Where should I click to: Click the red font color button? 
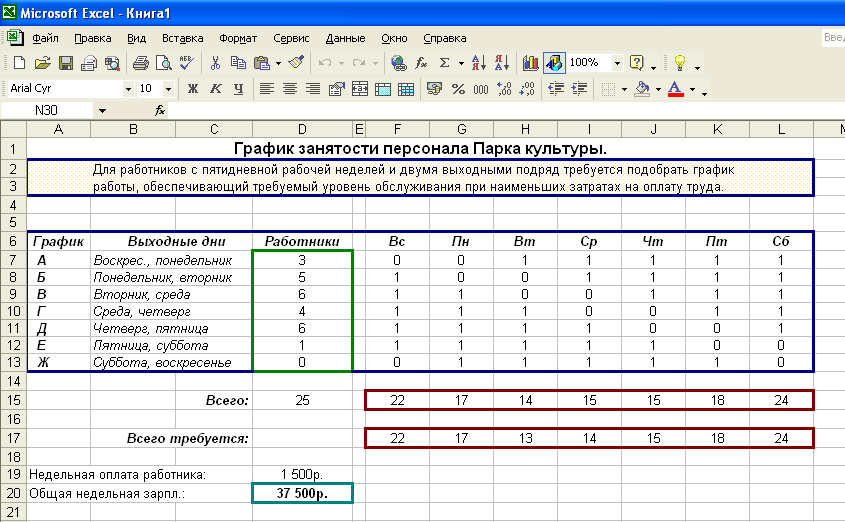(675, 89)
